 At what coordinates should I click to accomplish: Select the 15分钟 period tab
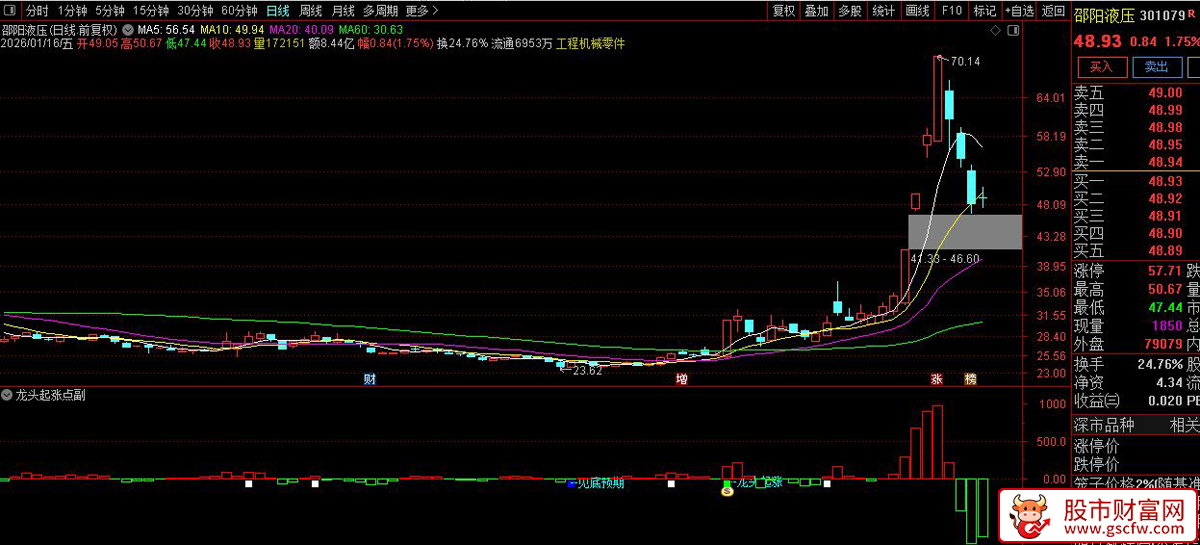(150, 11)
